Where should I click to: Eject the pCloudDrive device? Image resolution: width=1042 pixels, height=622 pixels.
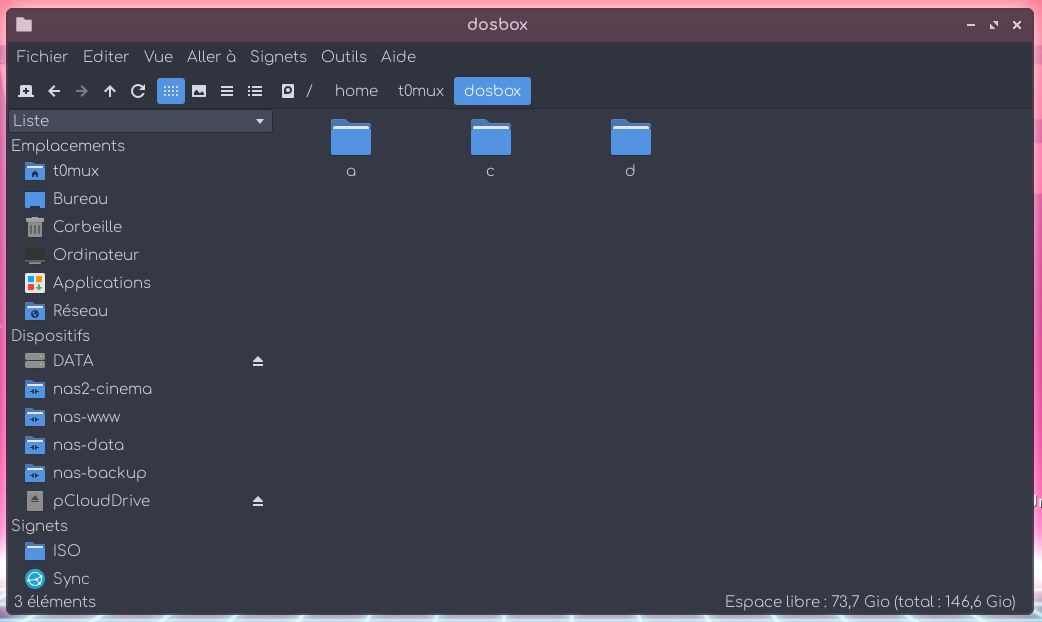click(x=258, y=501)
